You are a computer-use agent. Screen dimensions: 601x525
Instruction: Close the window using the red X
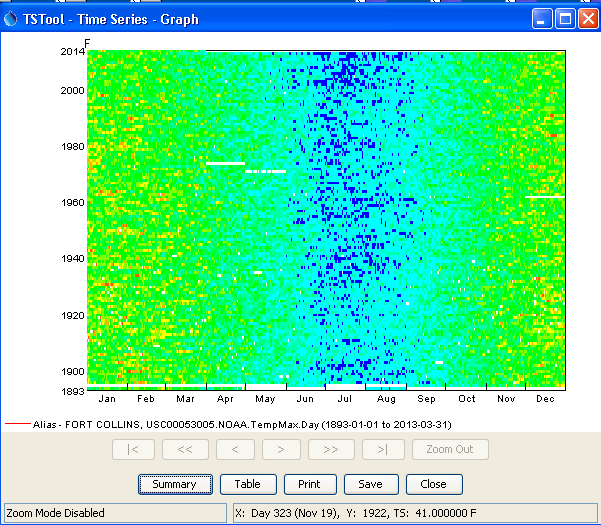pos(586,19)
